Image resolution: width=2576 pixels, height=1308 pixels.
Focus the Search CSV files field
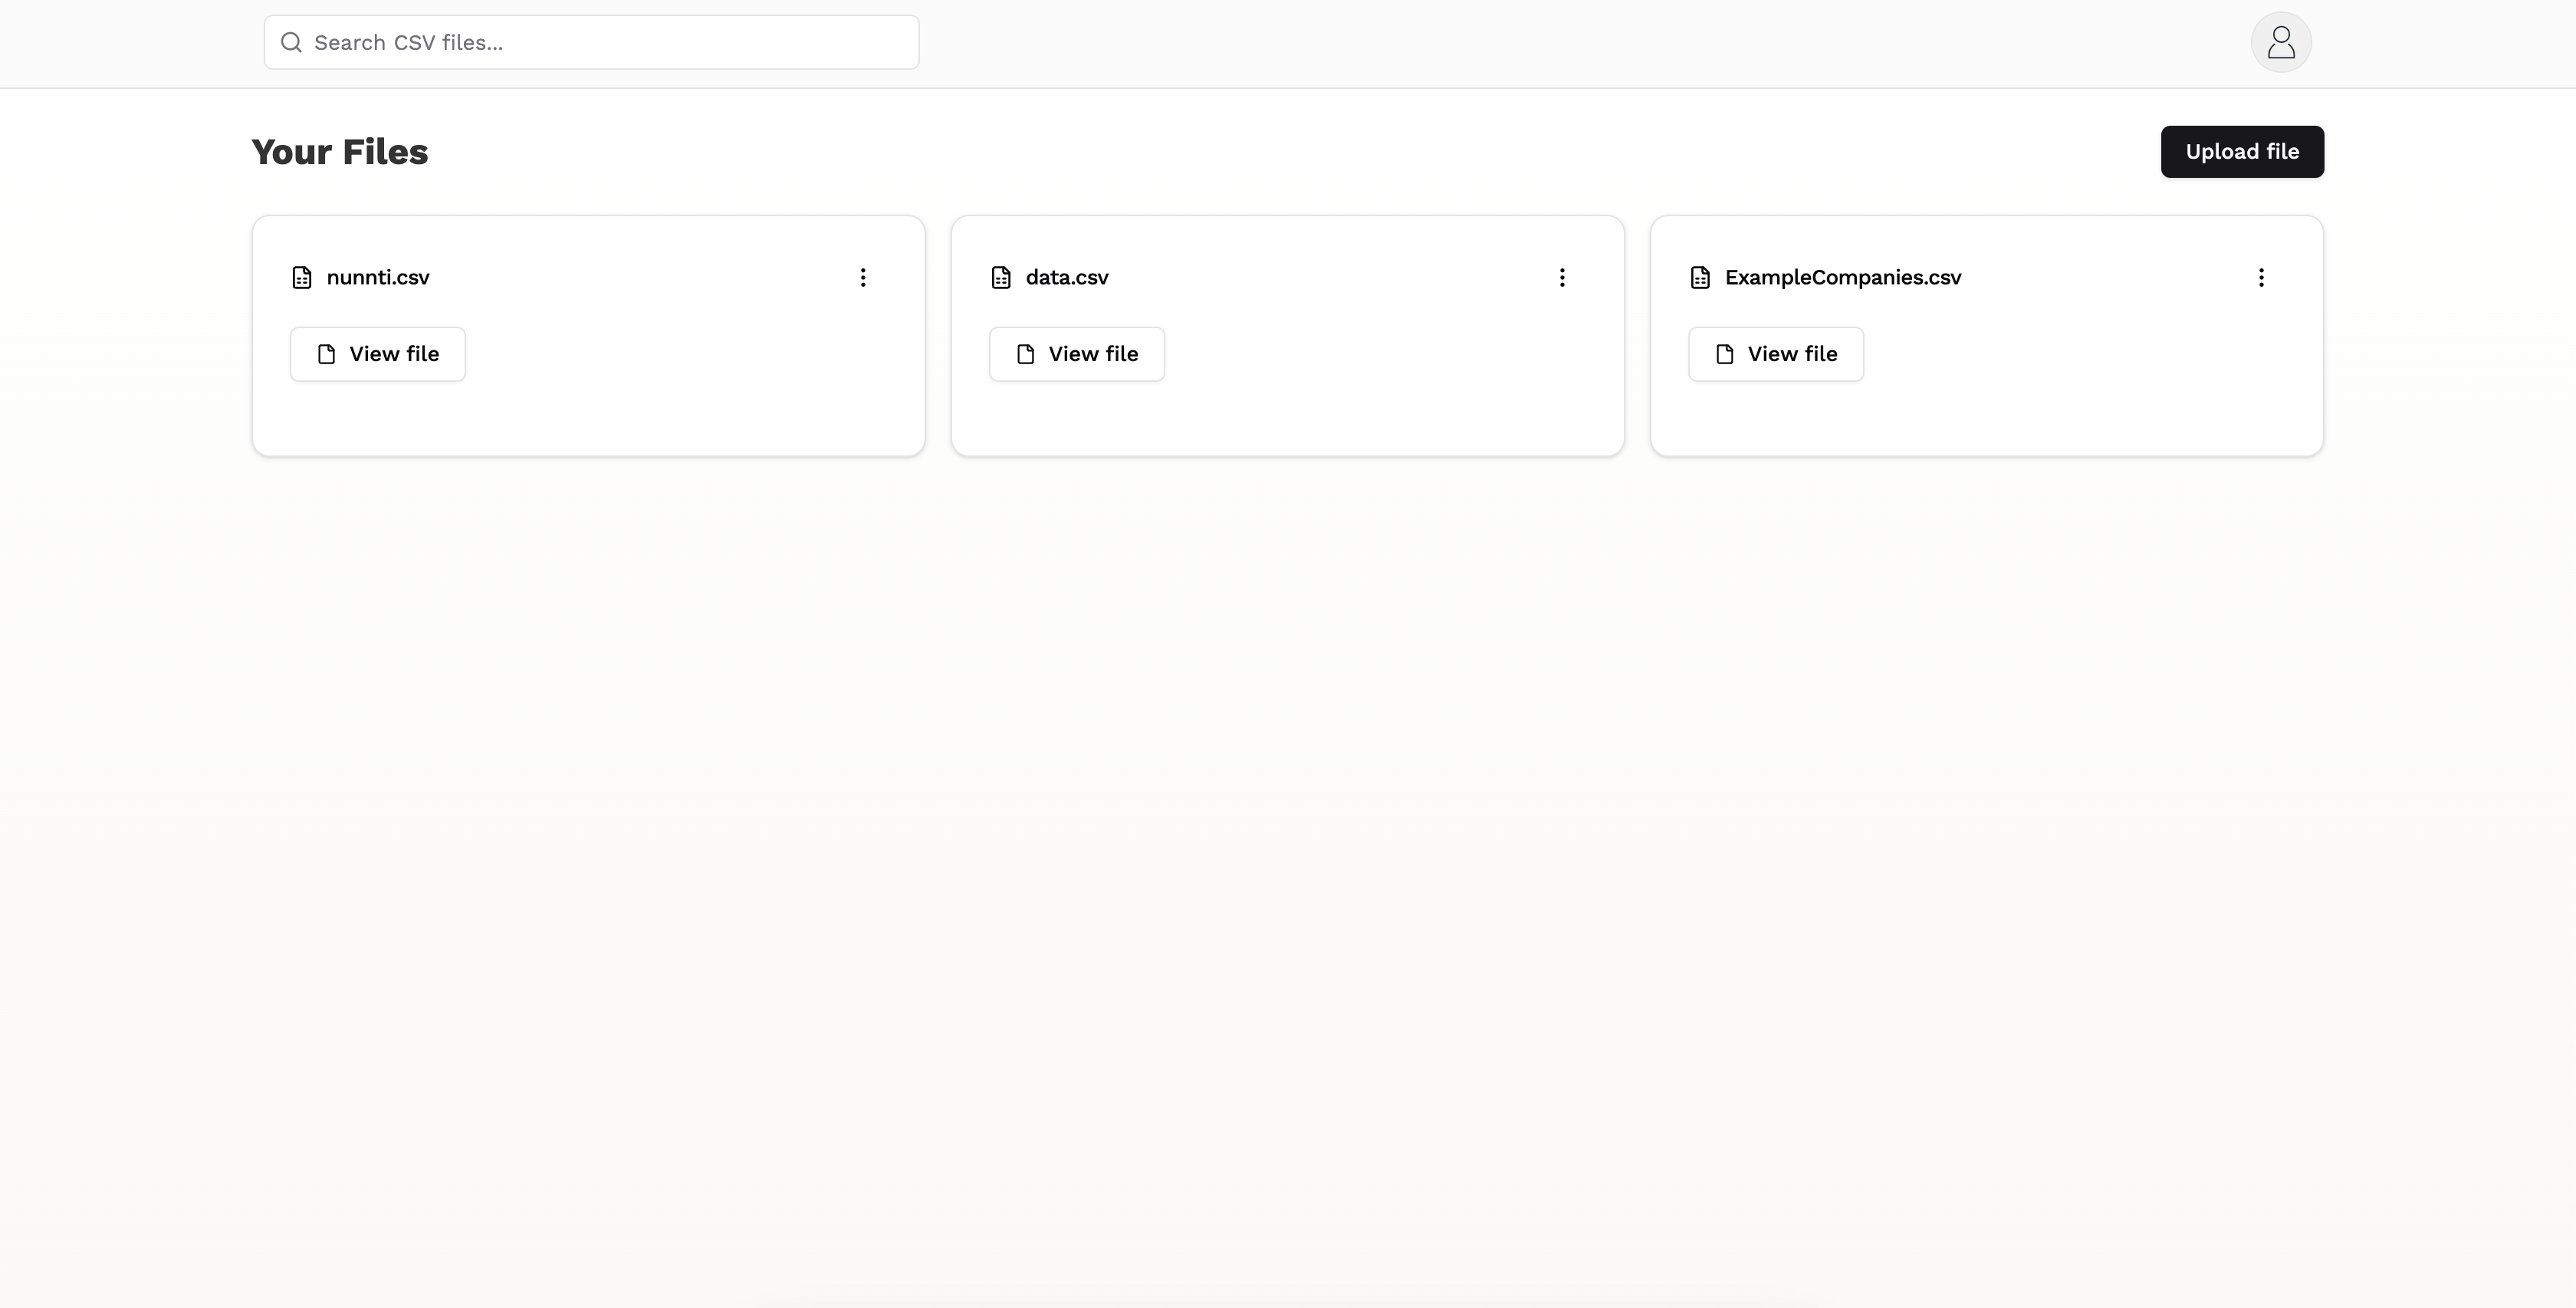(591, 42)
